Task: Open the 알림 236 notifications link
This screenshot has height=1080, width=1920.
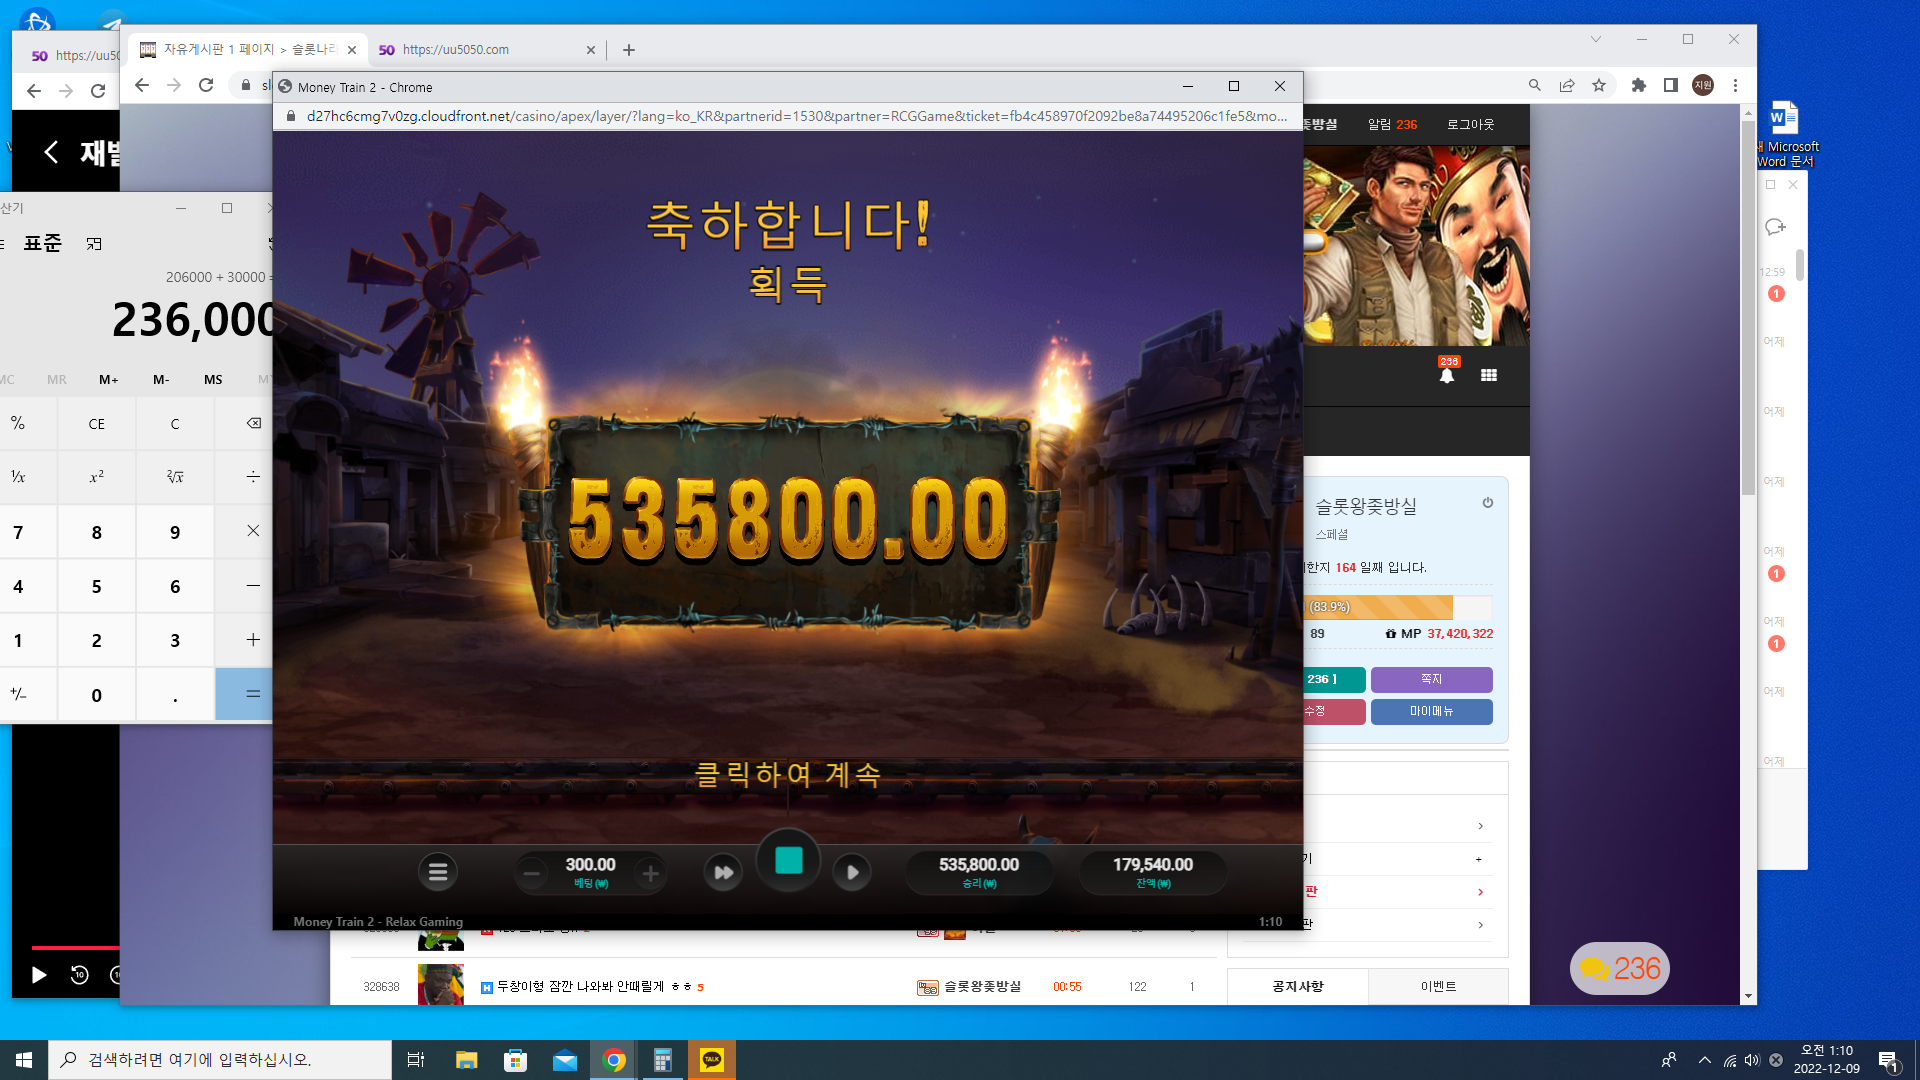Action: (1392, 125)
